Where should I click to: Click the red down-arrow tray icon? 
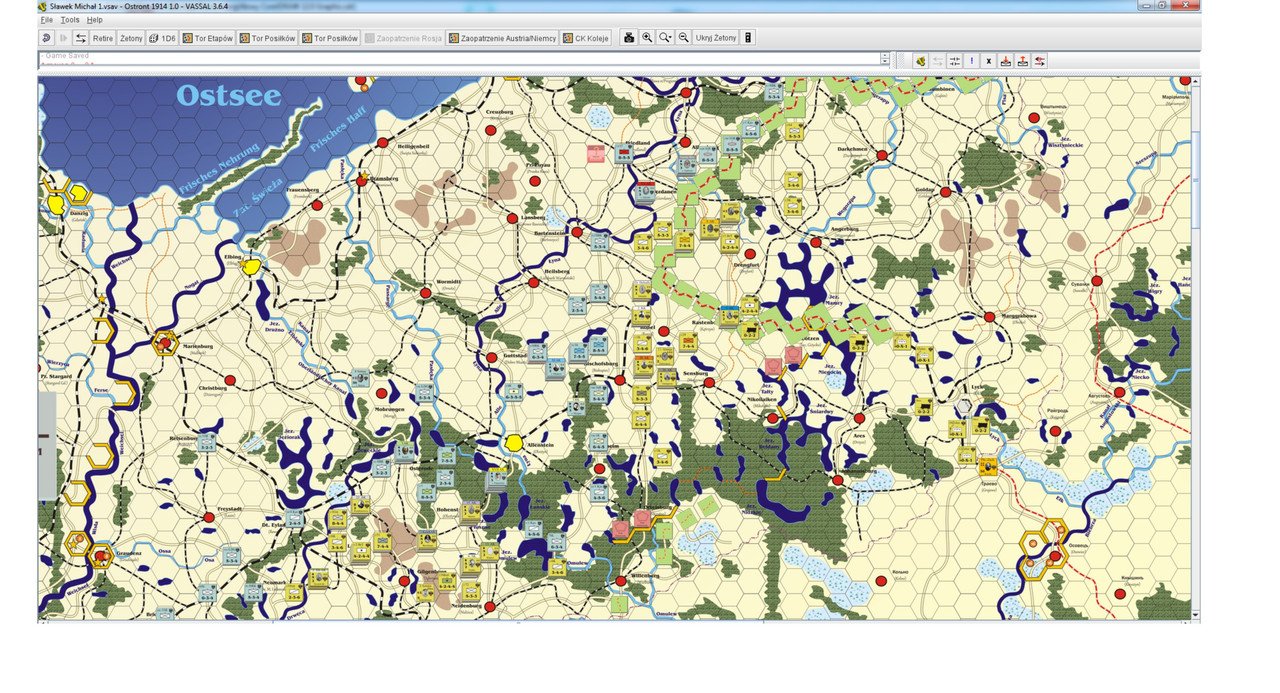coord(1006,61)
